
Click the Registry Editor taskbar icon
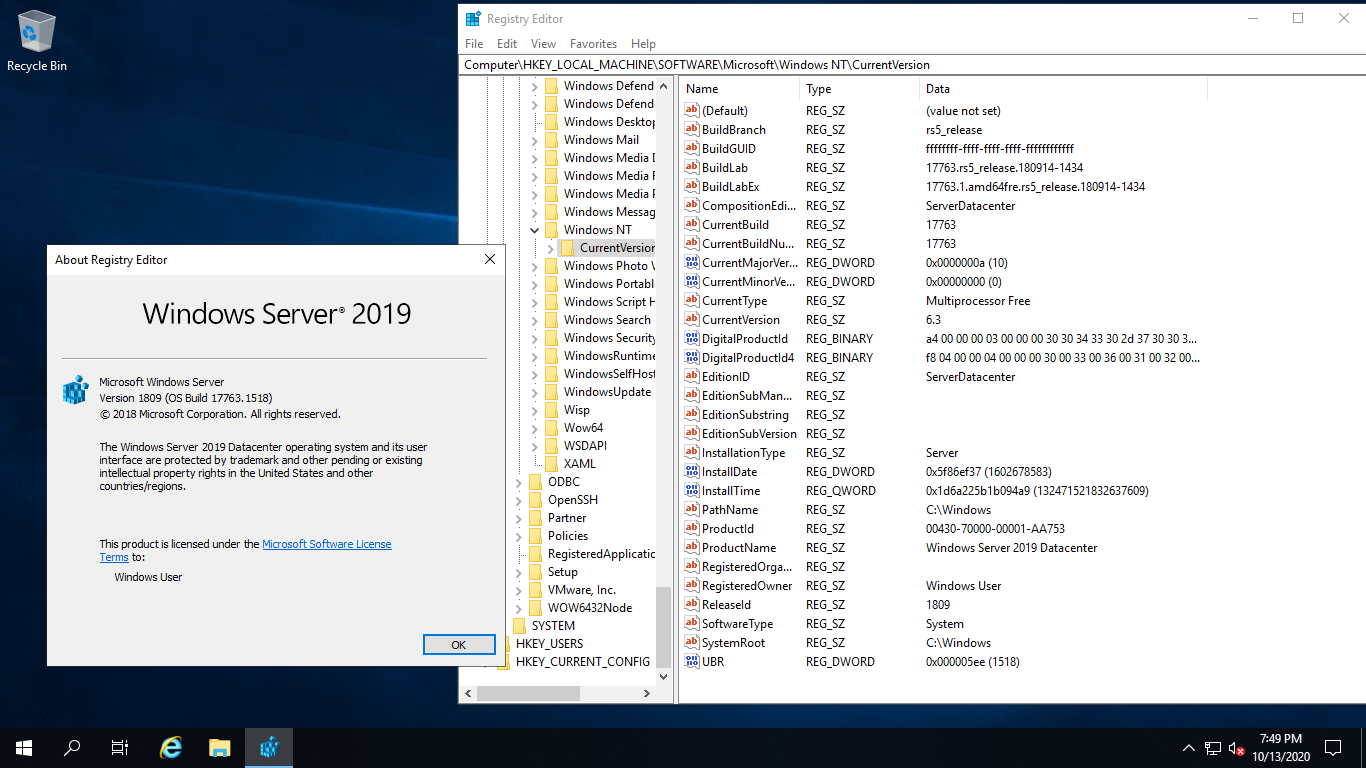(269, 747)
